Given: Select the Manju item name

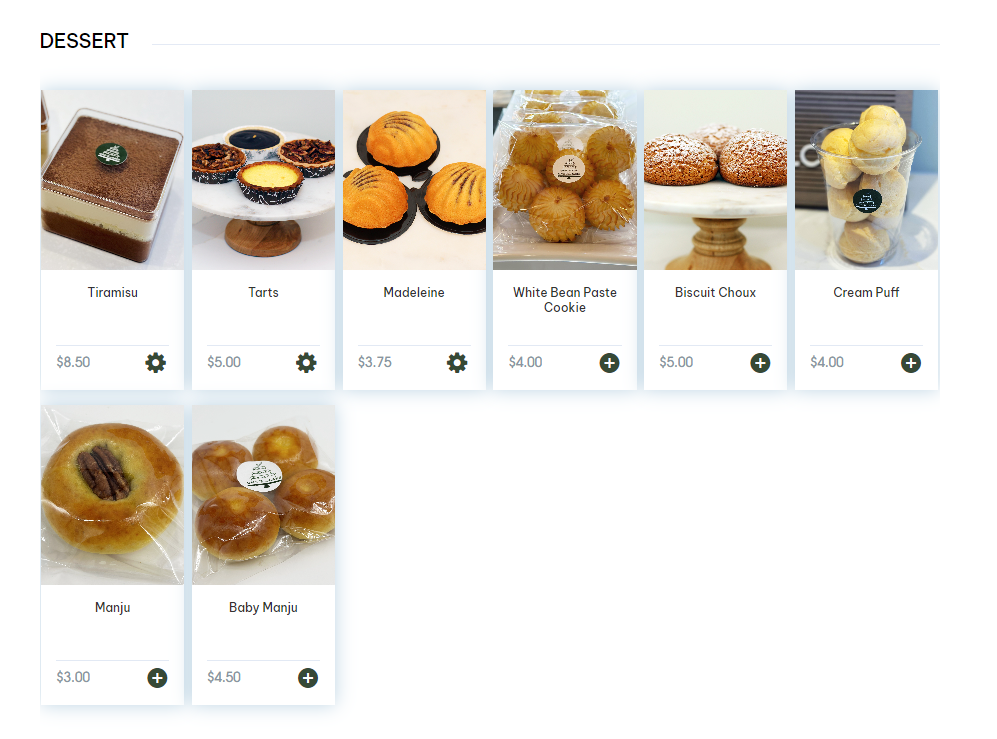Looking at the screenshot, I should pos(113,607).
